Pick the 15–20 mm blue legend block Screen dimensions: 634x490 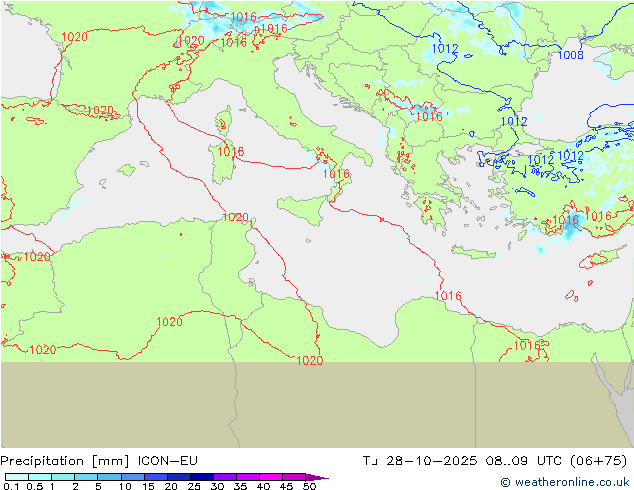[156, 477]
